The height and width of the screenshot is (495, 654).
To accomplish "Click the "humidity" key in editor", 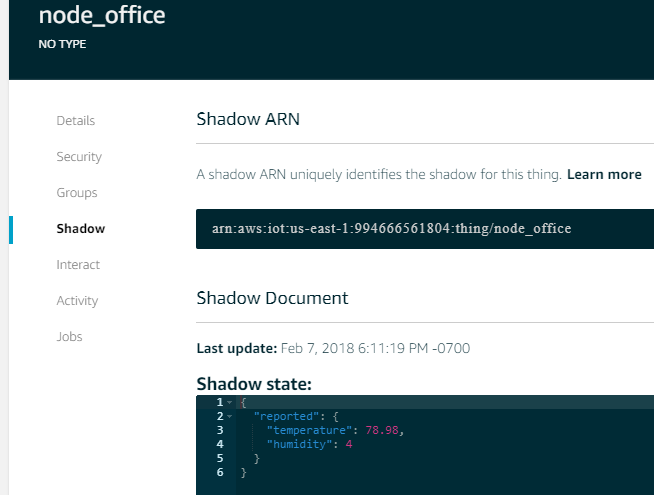I will (x=299, y=444).
